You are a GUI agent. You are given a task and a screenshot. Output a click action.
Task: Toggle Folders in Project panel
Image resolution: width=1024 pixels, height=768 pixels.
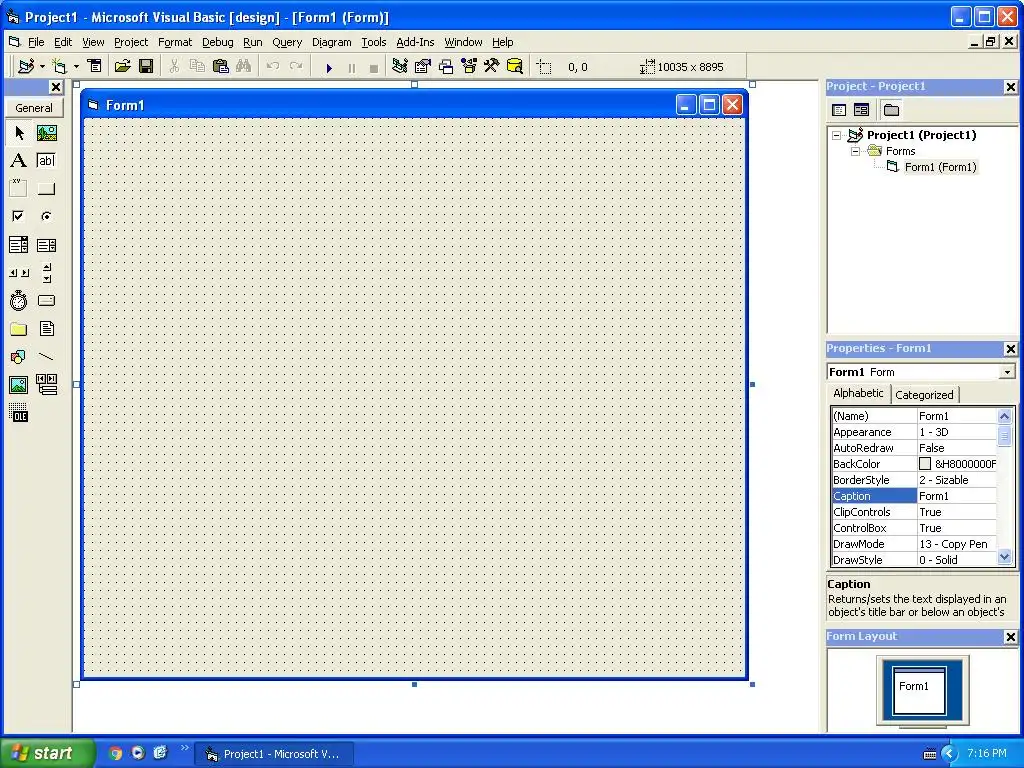891,110
